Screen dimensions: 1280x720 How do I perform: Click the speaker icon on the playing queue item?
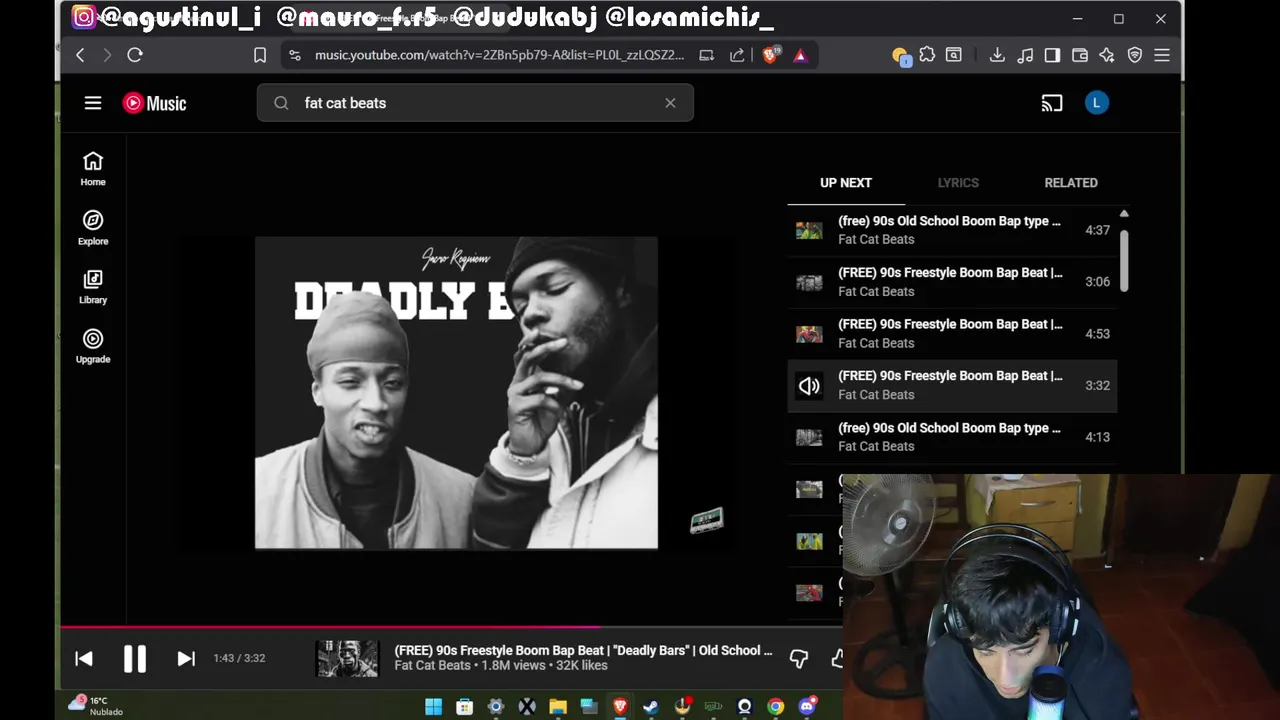[x=809, y=385]
